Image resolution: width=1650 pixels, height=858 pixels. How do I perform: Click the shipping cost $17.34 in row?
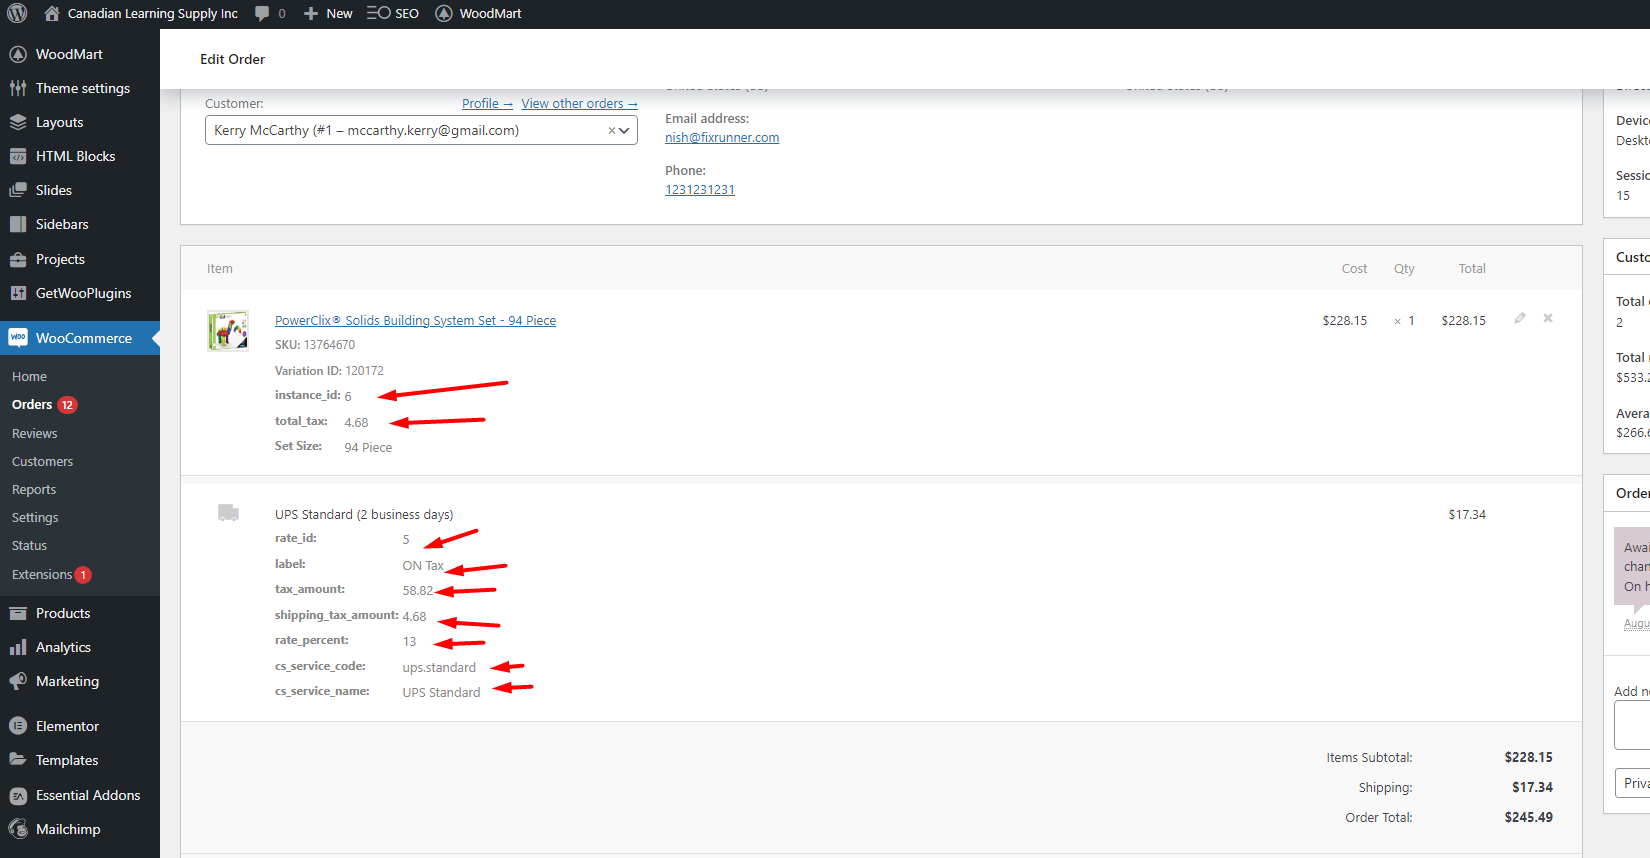click(x=1467, y=515)
